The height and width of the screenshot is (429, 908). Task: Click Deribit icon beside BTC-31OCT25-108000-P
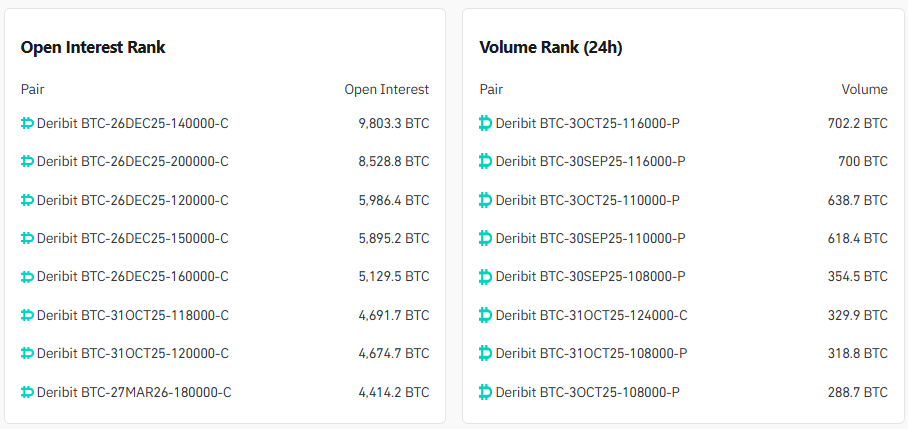[486, 354]
